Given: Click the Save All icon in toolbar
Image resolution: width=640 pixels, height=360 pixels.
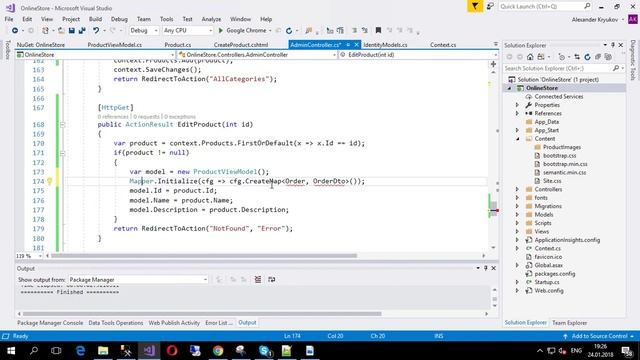Looking at the screenshot, I should 82,31.
